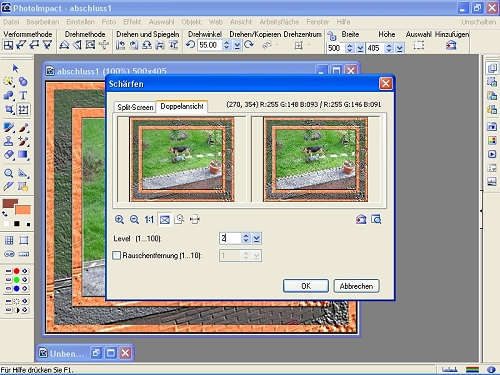
Task: Switch to Split-Screen tab
Action: [x=135, y=107]
